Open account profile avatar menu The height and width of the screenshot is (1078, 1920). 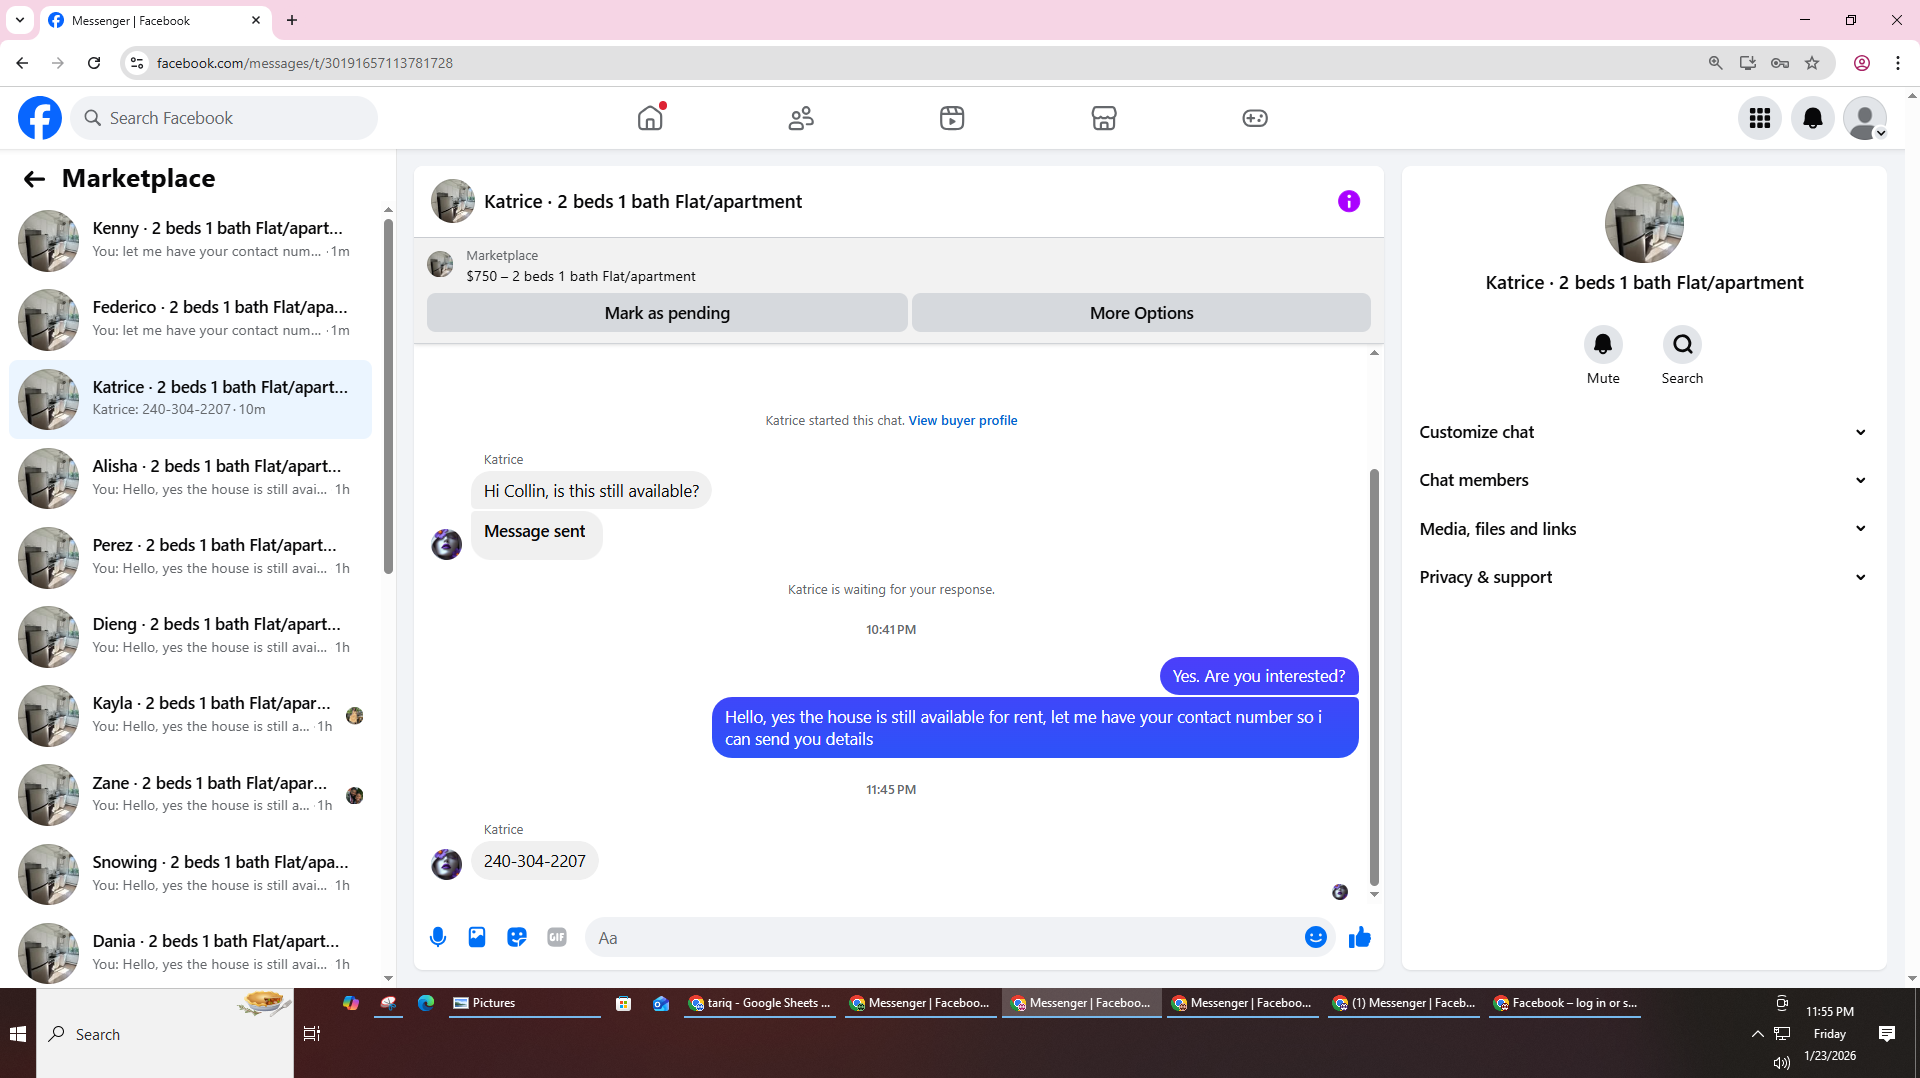click(1865, 118)
